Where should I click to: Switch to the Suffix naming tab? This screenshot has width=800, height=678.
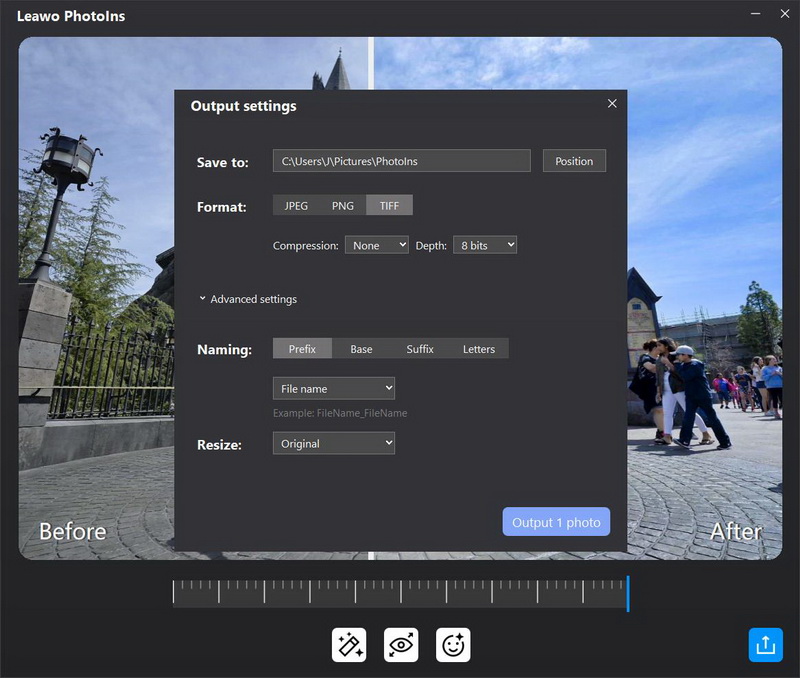pos(420,349)
